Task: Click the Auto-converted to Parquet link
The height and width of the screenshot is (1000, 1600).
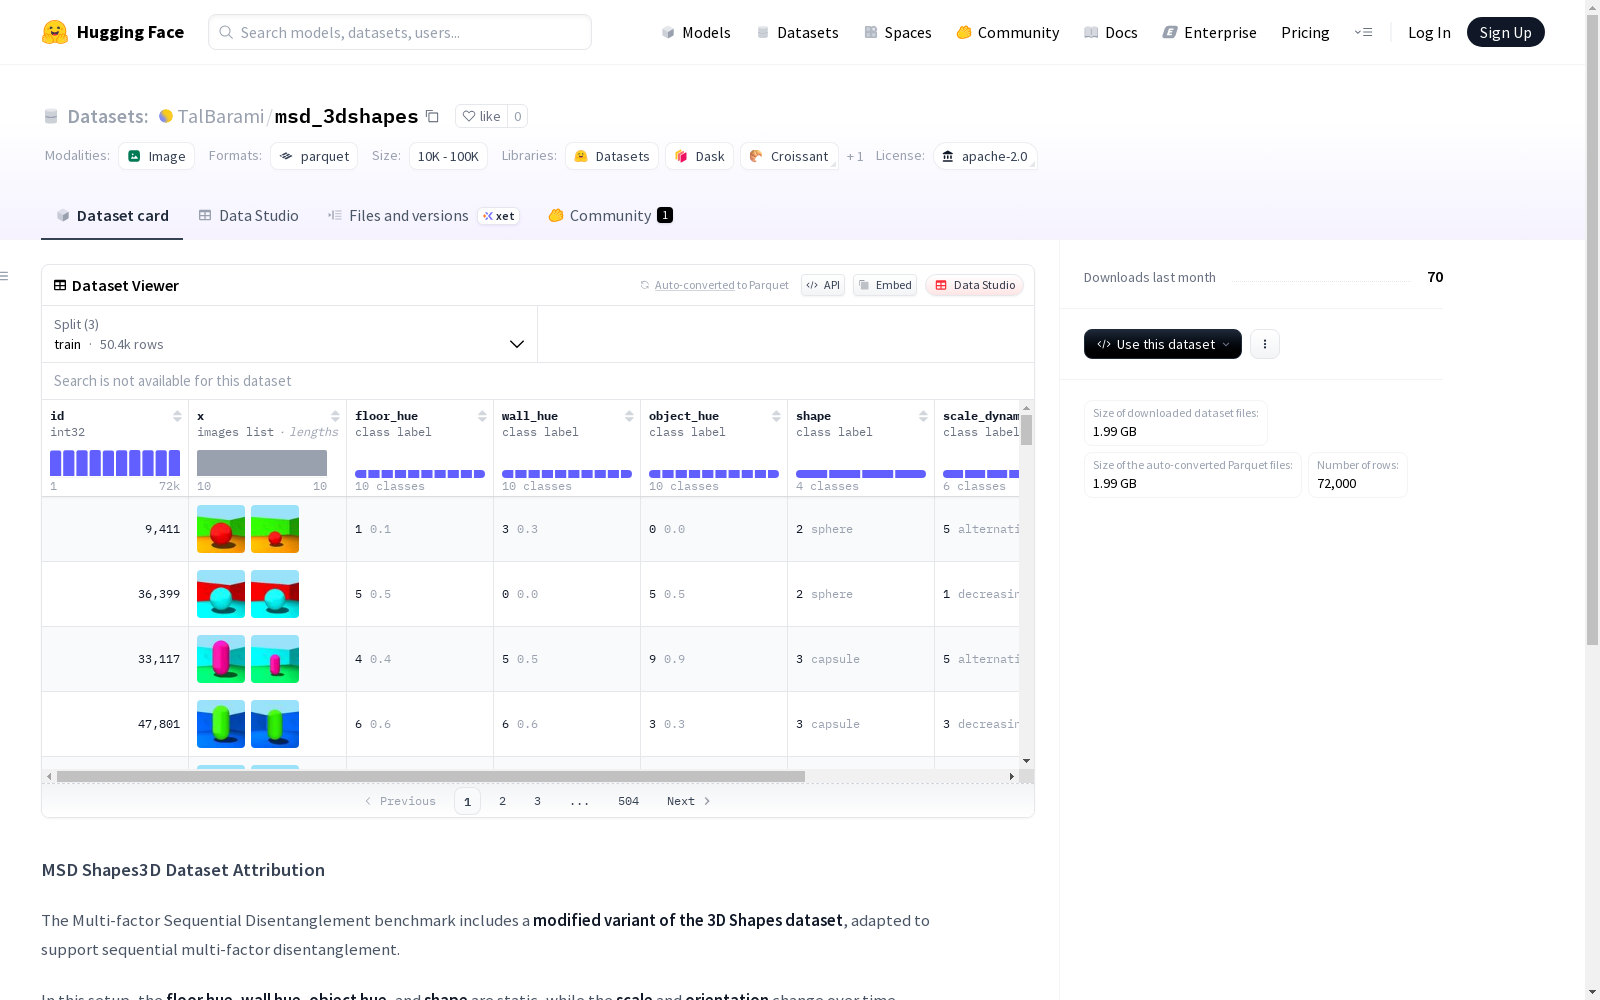Action: point(721,285)
